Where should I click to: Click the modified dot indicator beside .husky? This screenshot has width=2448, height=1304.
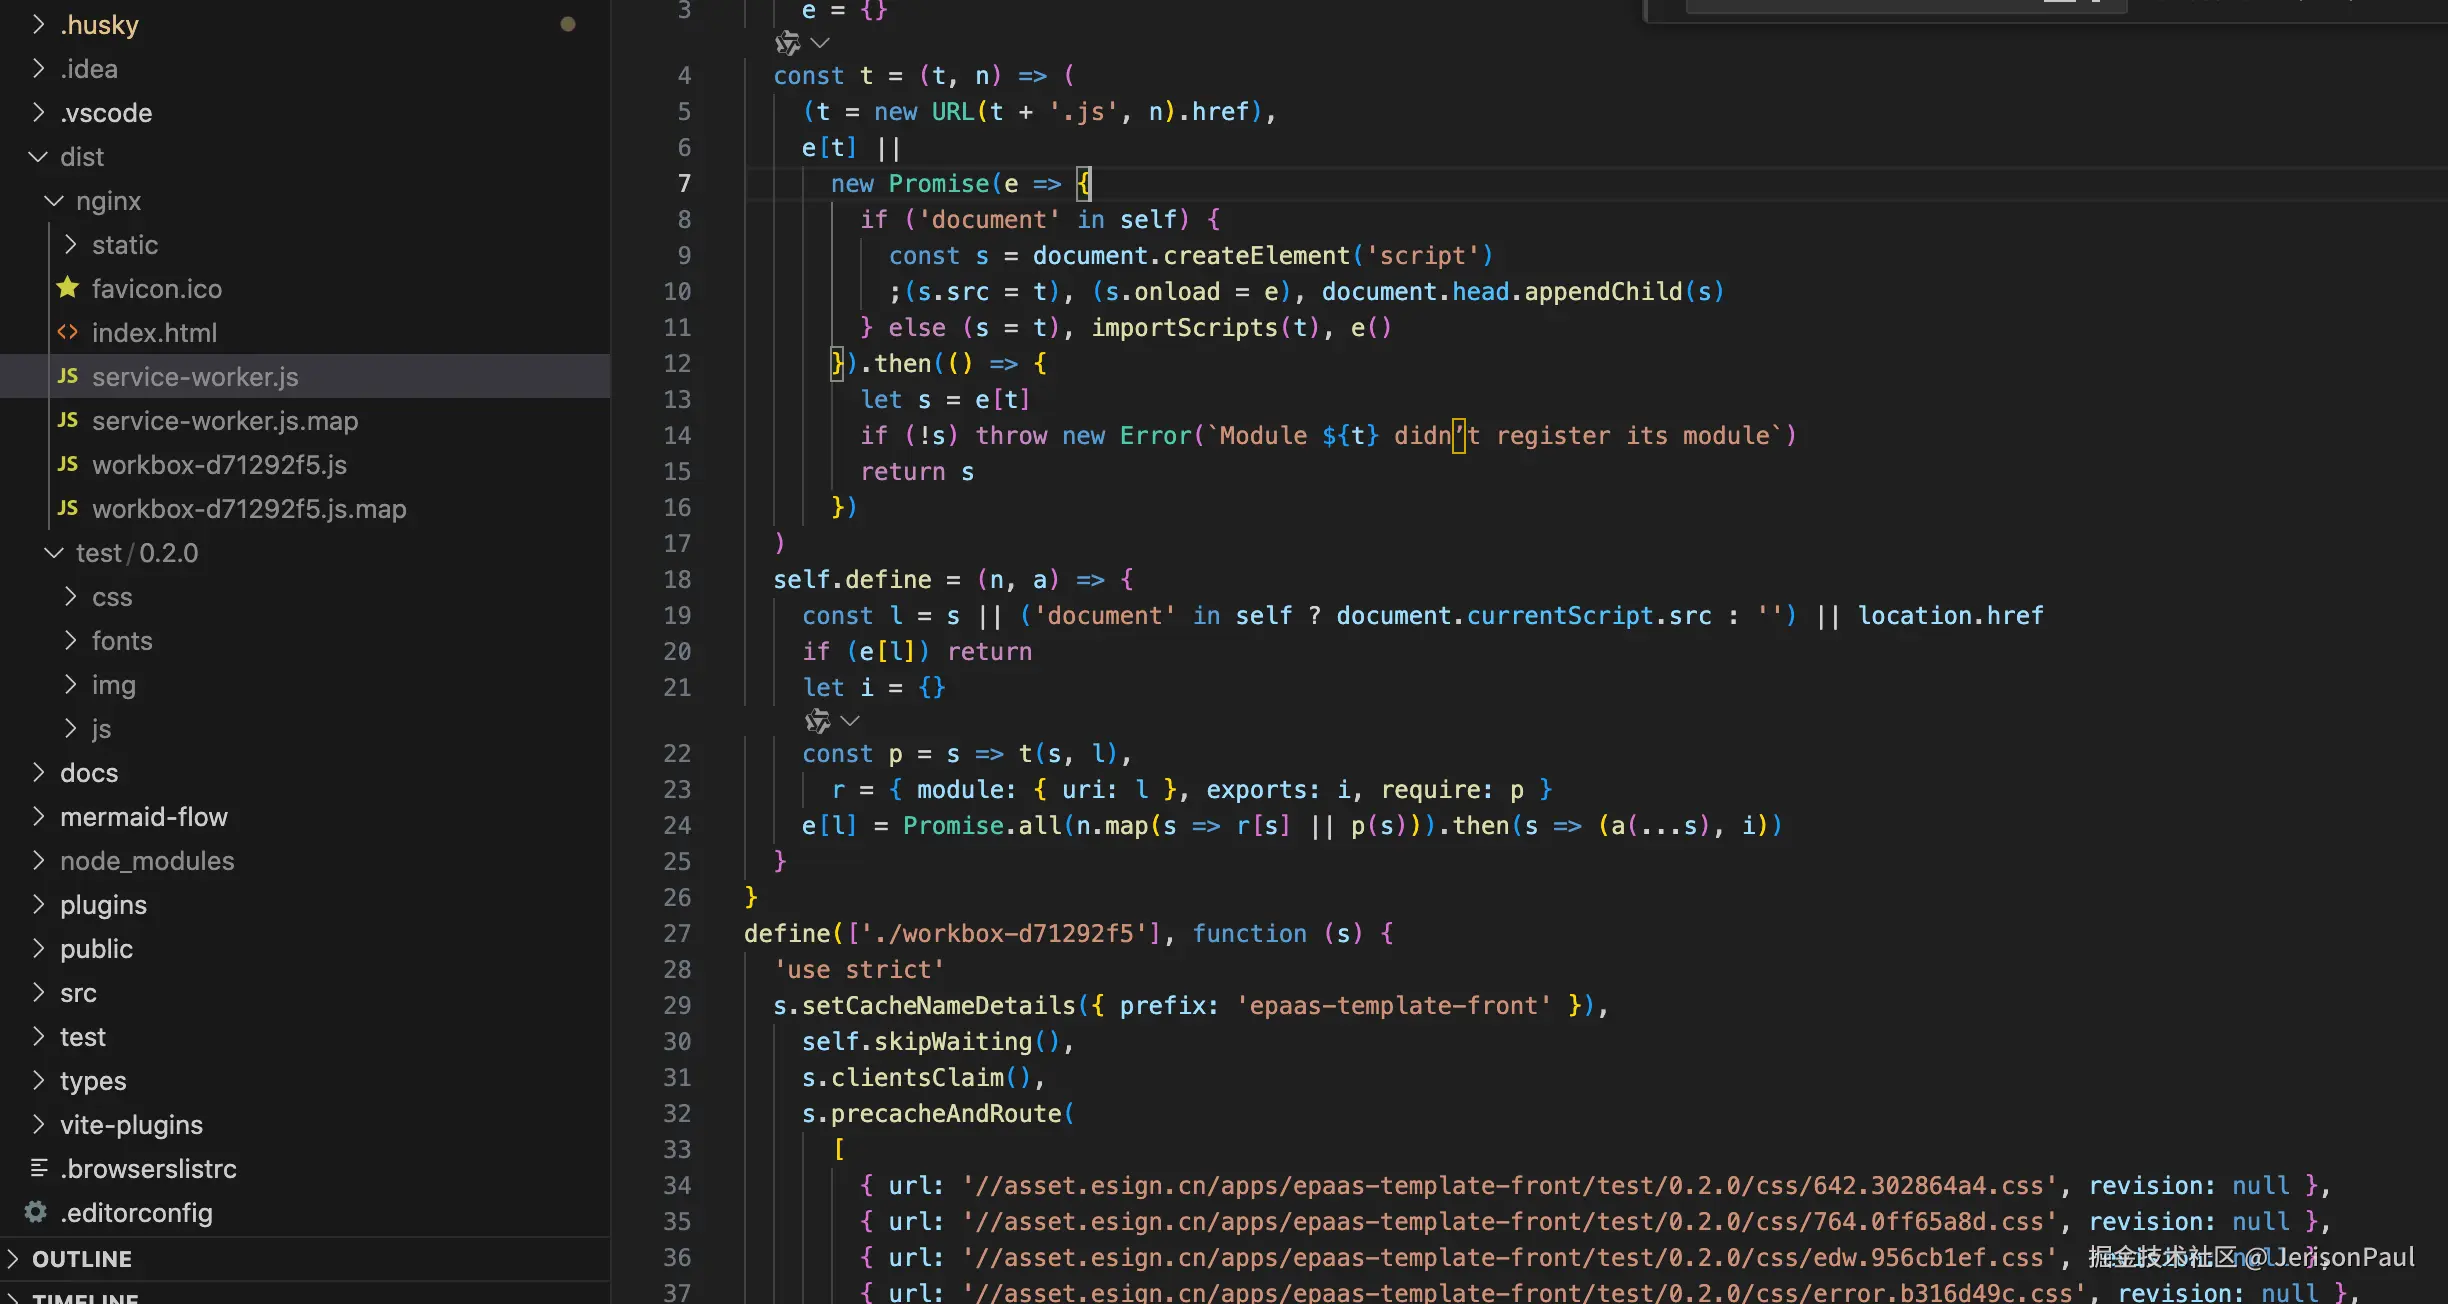(568, 24)
